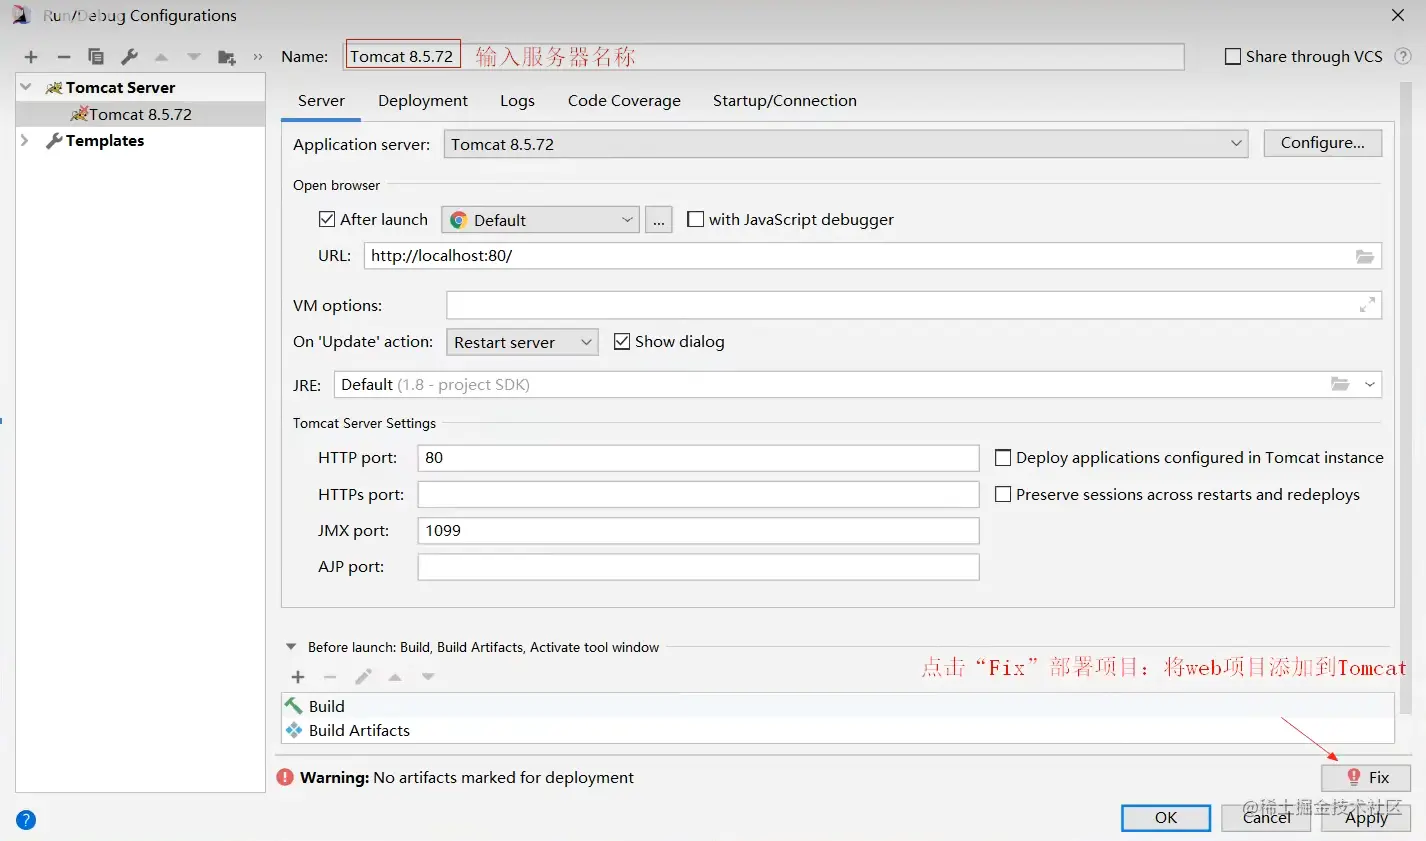This screenshot has height=841, width=1426.
Task: Expand Templates tree node
Action: pyautogui.click(x=25, y=140)
